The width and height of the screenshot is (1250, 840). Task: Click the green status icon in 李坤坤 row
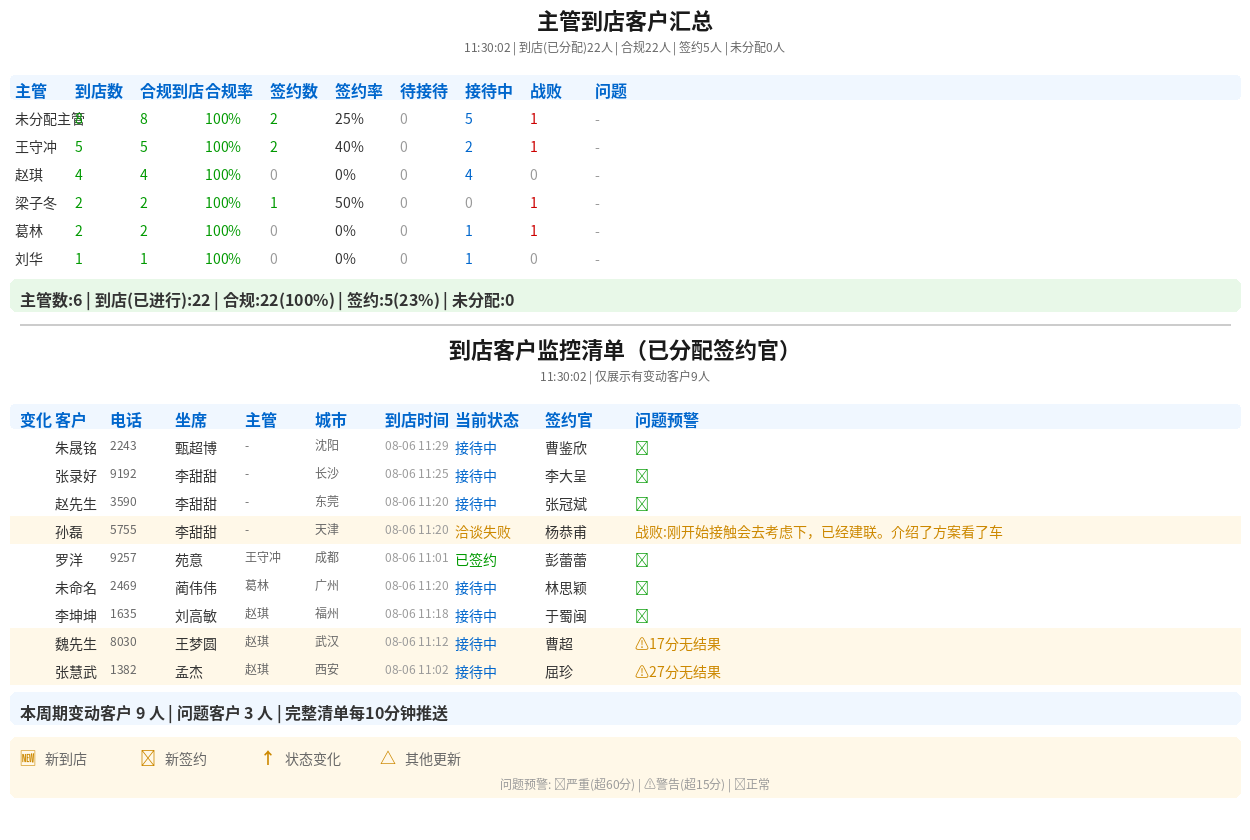click(642, 616)
